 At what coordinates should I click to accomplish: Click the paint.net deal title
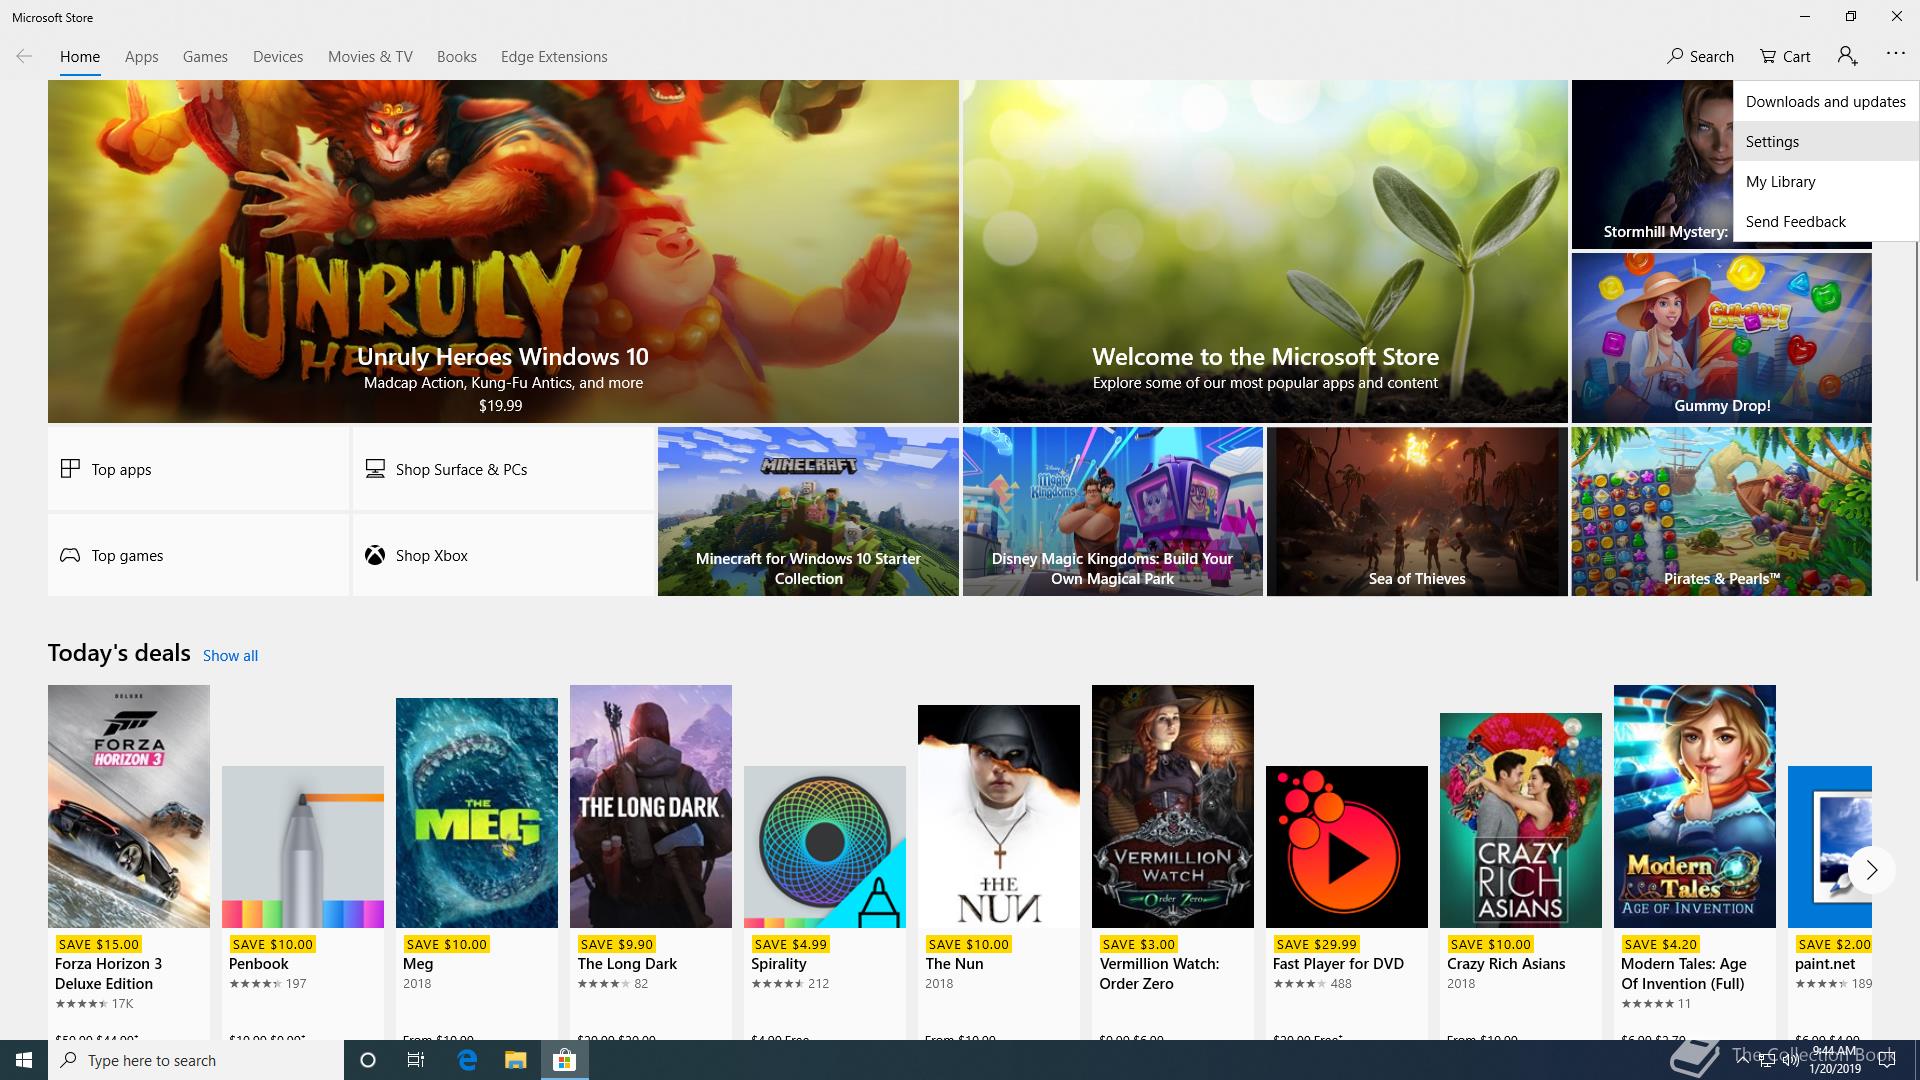pos(1825,964)
